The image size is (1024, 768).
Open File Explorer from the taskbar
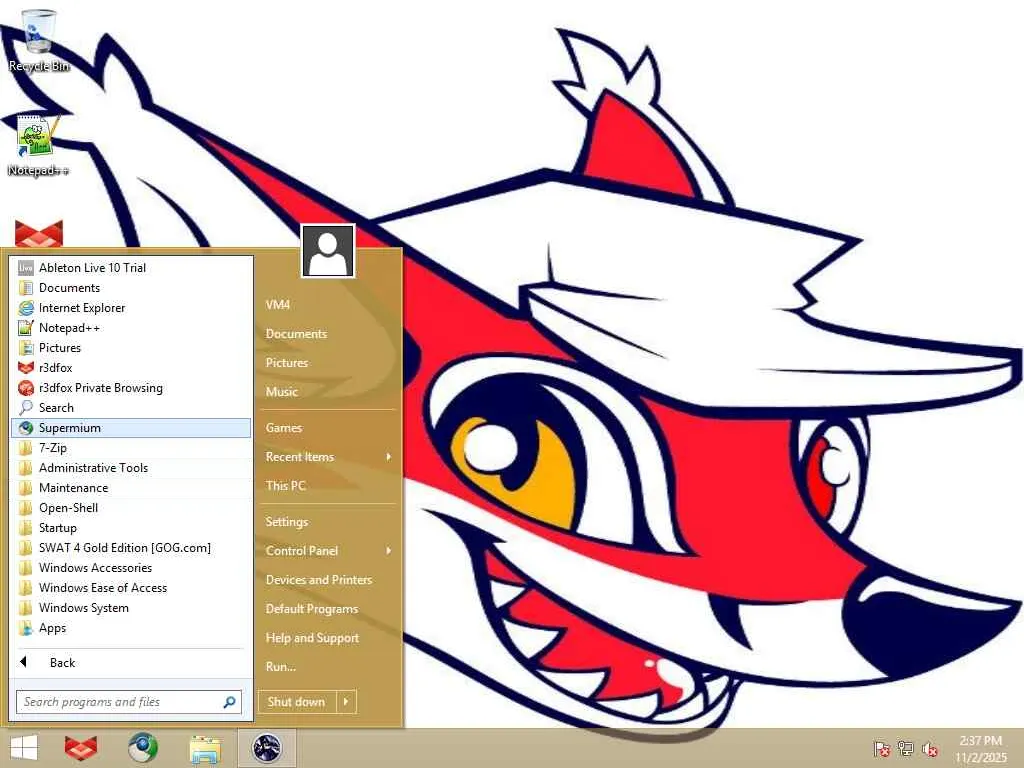[x=204, y=748]
